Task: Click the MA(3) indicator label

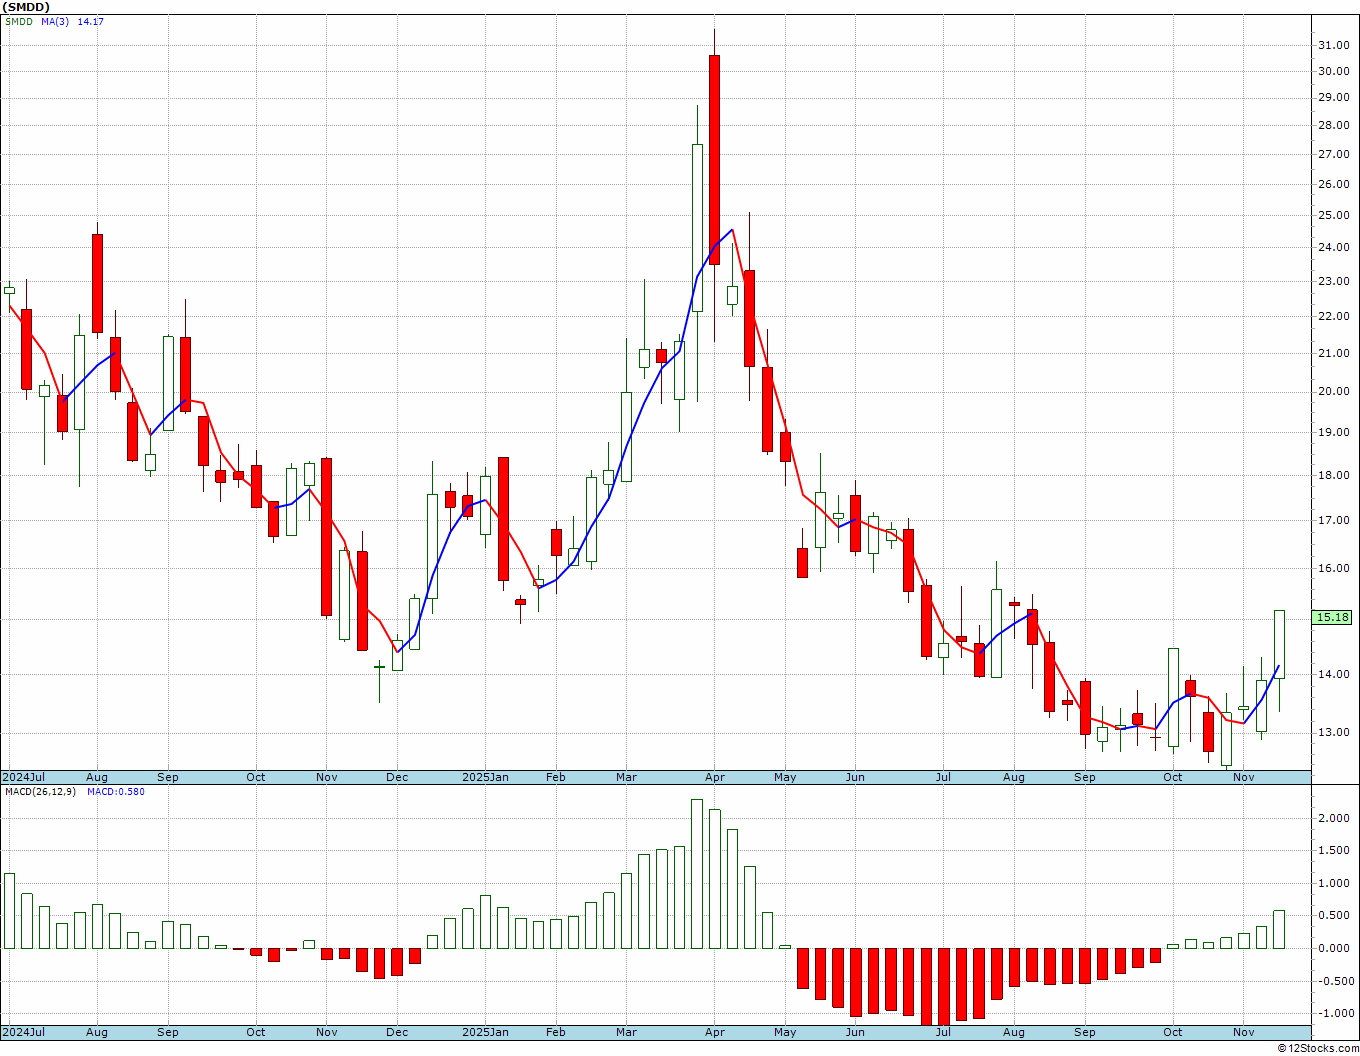Action: coord(55,22)
